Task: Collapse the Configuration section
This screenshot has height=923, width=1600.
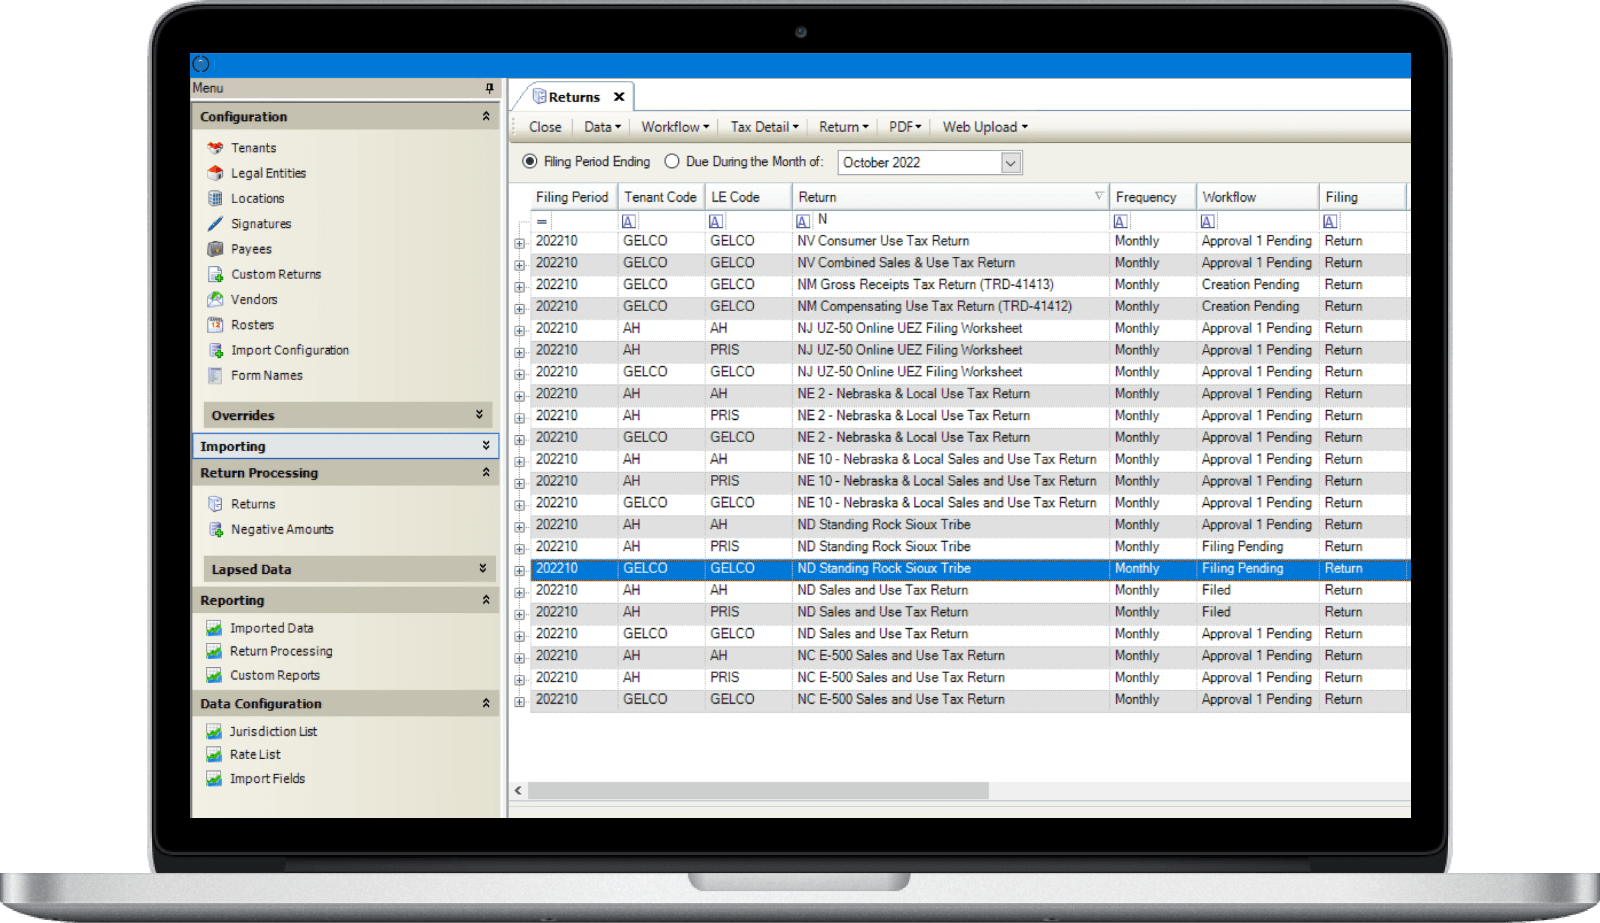Action: (486, 117)
